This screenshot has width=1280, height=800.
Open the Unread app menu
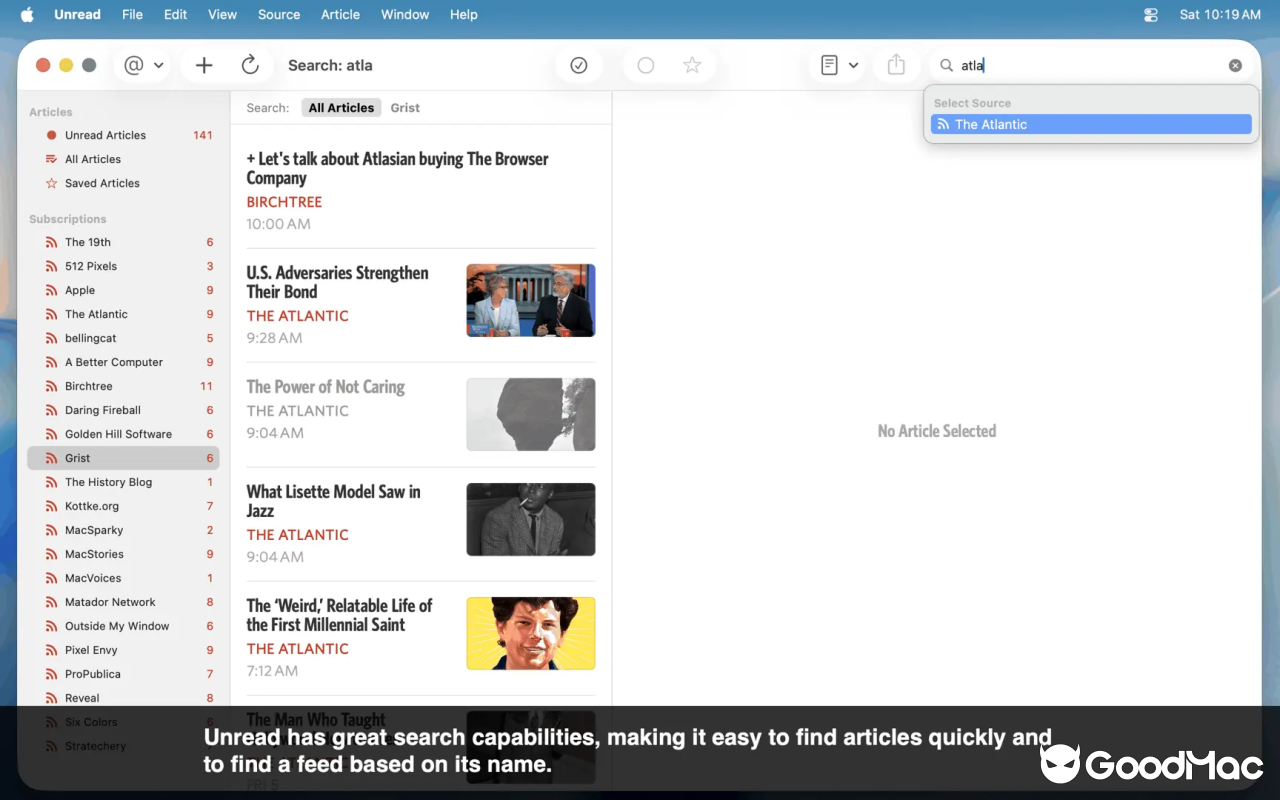tap(77, 14)
